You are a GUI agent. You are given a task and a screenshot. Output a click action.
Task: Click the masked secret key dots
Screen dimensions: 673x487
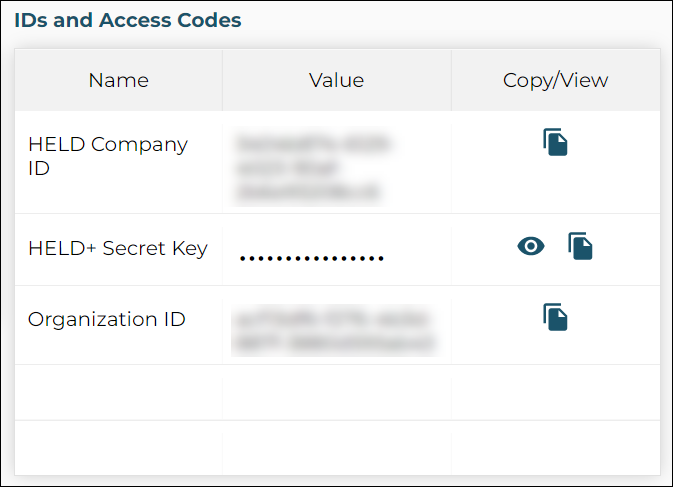(x=312, y=258)
